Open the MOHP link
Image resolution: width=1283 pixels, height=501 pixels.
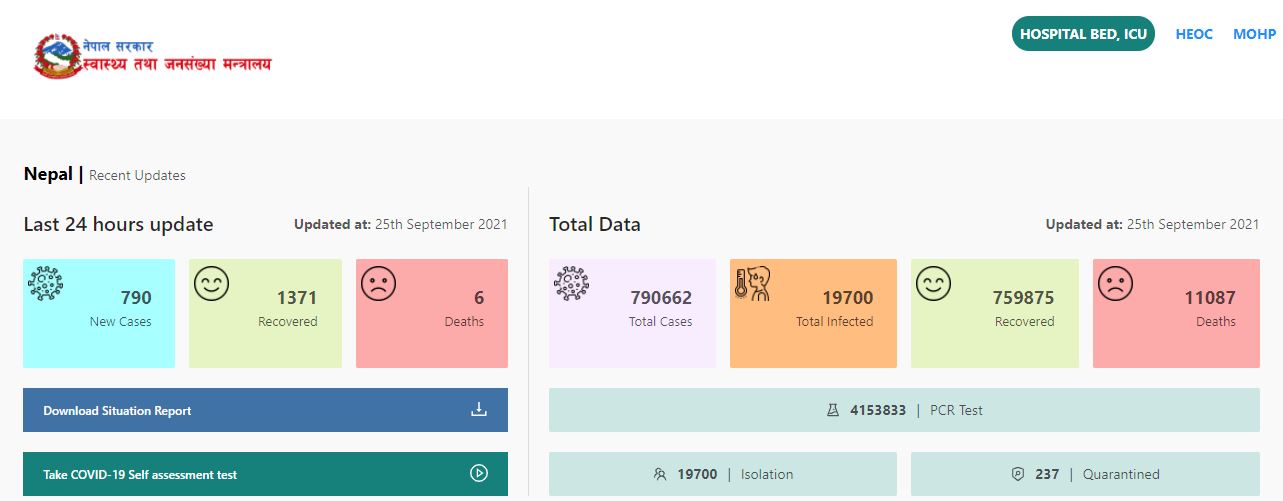pos(1254,34)
